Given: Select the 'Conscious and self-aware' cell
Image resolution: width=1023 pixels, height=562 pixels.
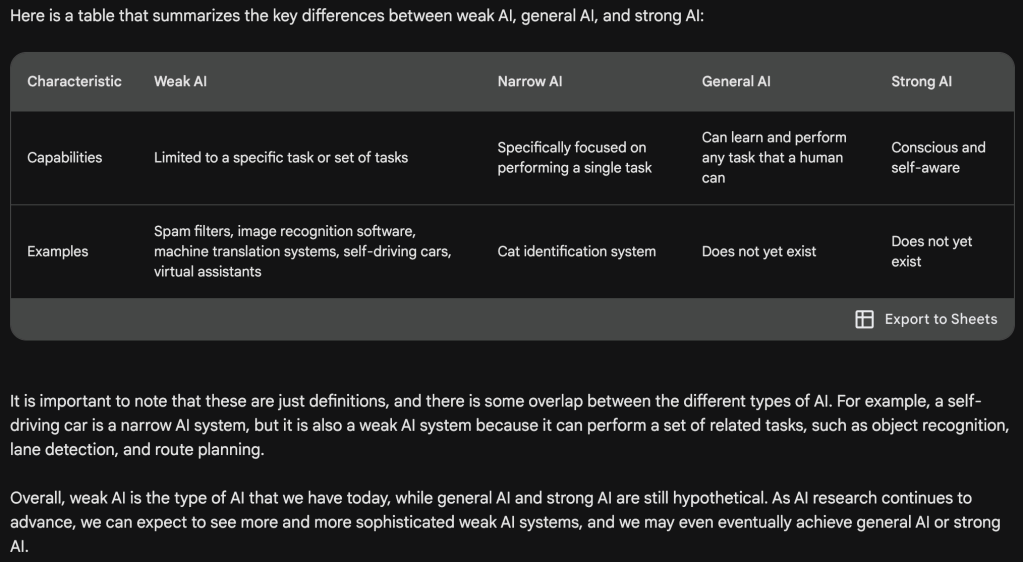Looking at the screenshot, I should click(x=938, y=157).
